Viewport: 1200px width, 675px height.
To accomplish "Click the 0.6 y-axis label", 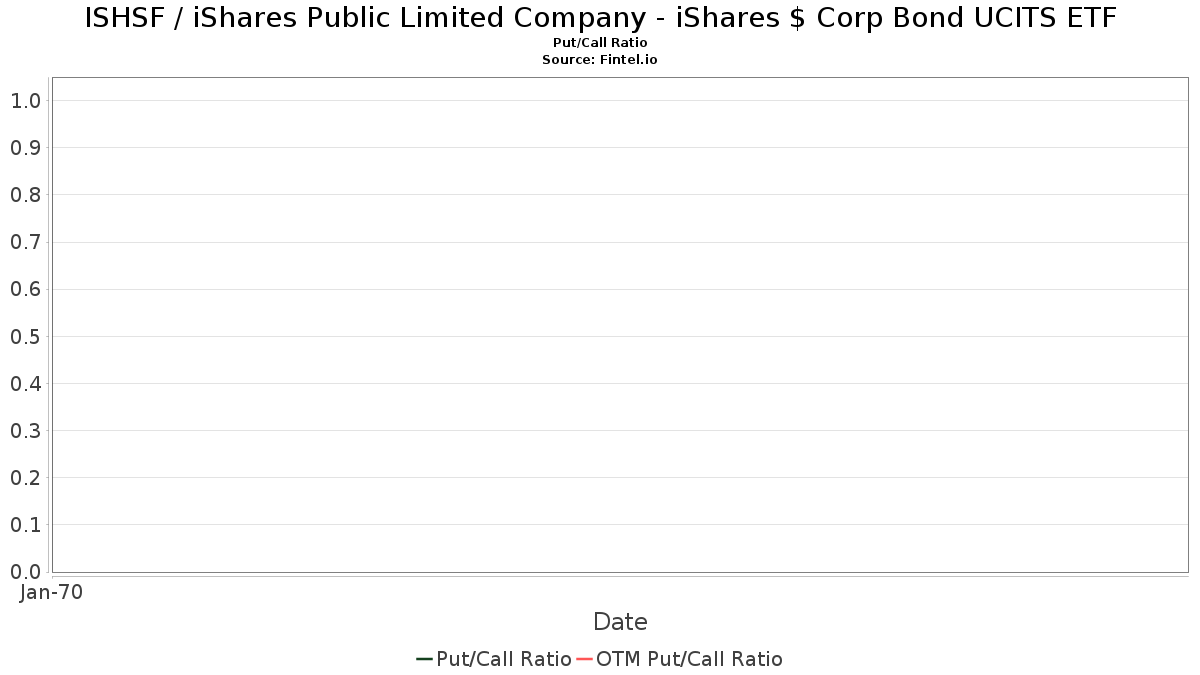I will 25,289.
